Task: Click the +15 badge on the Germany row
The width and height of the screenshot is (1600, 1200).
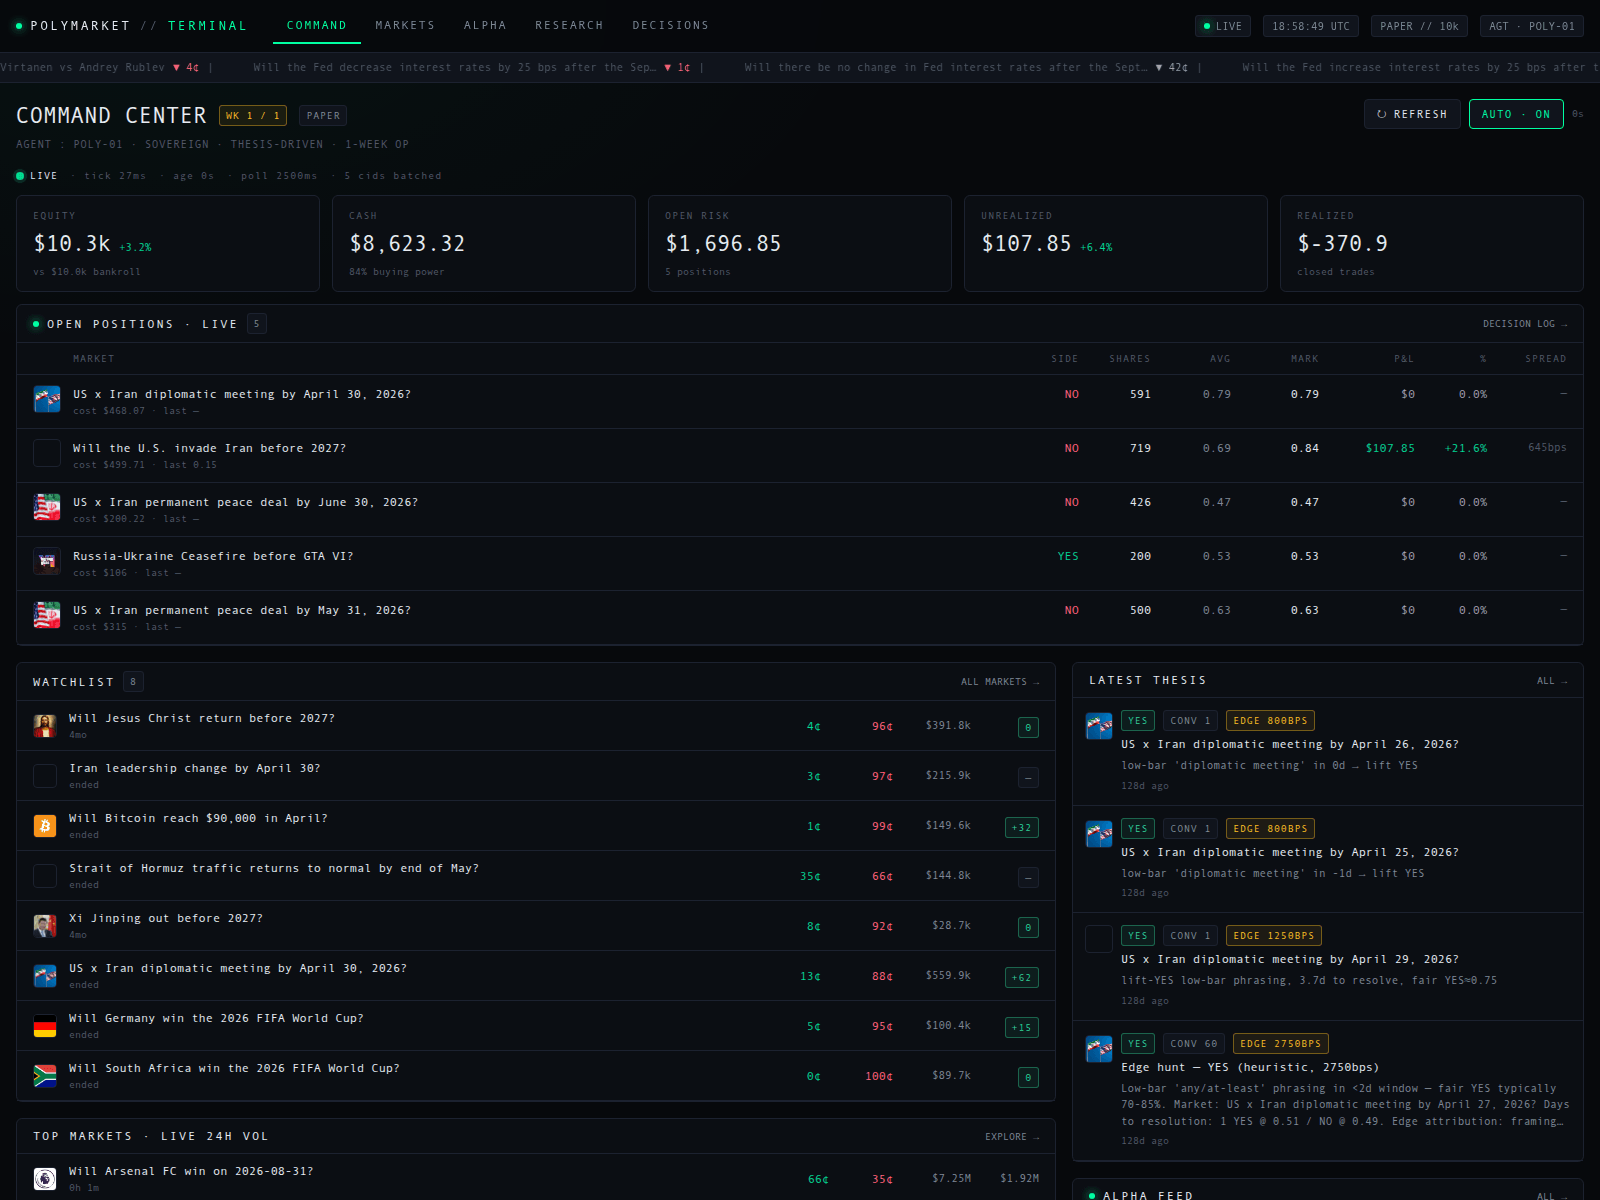Action: [x=1021, y=1027]
